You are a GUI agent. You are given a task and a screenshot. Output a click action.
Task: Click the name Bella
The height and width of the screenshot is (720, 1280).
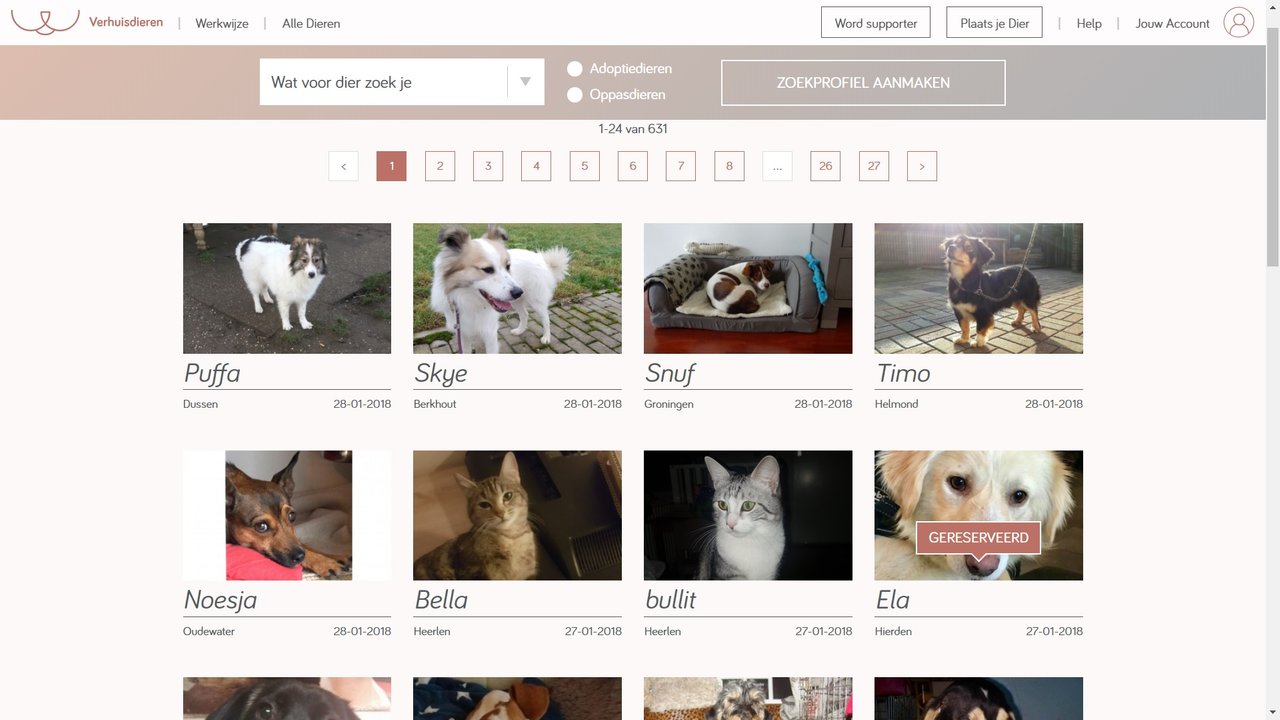pyautogui.click(x=441, y=600)
